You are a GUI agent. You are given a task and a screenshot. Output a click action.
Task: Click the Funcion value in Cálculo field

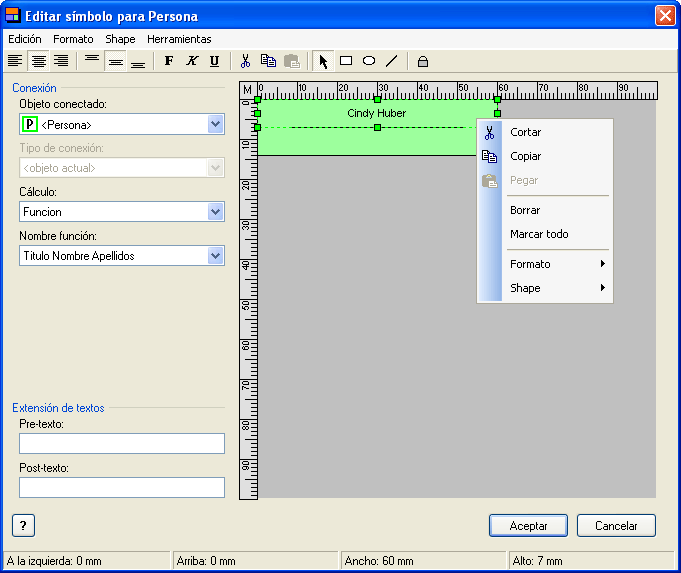click(x=42, y=212)
